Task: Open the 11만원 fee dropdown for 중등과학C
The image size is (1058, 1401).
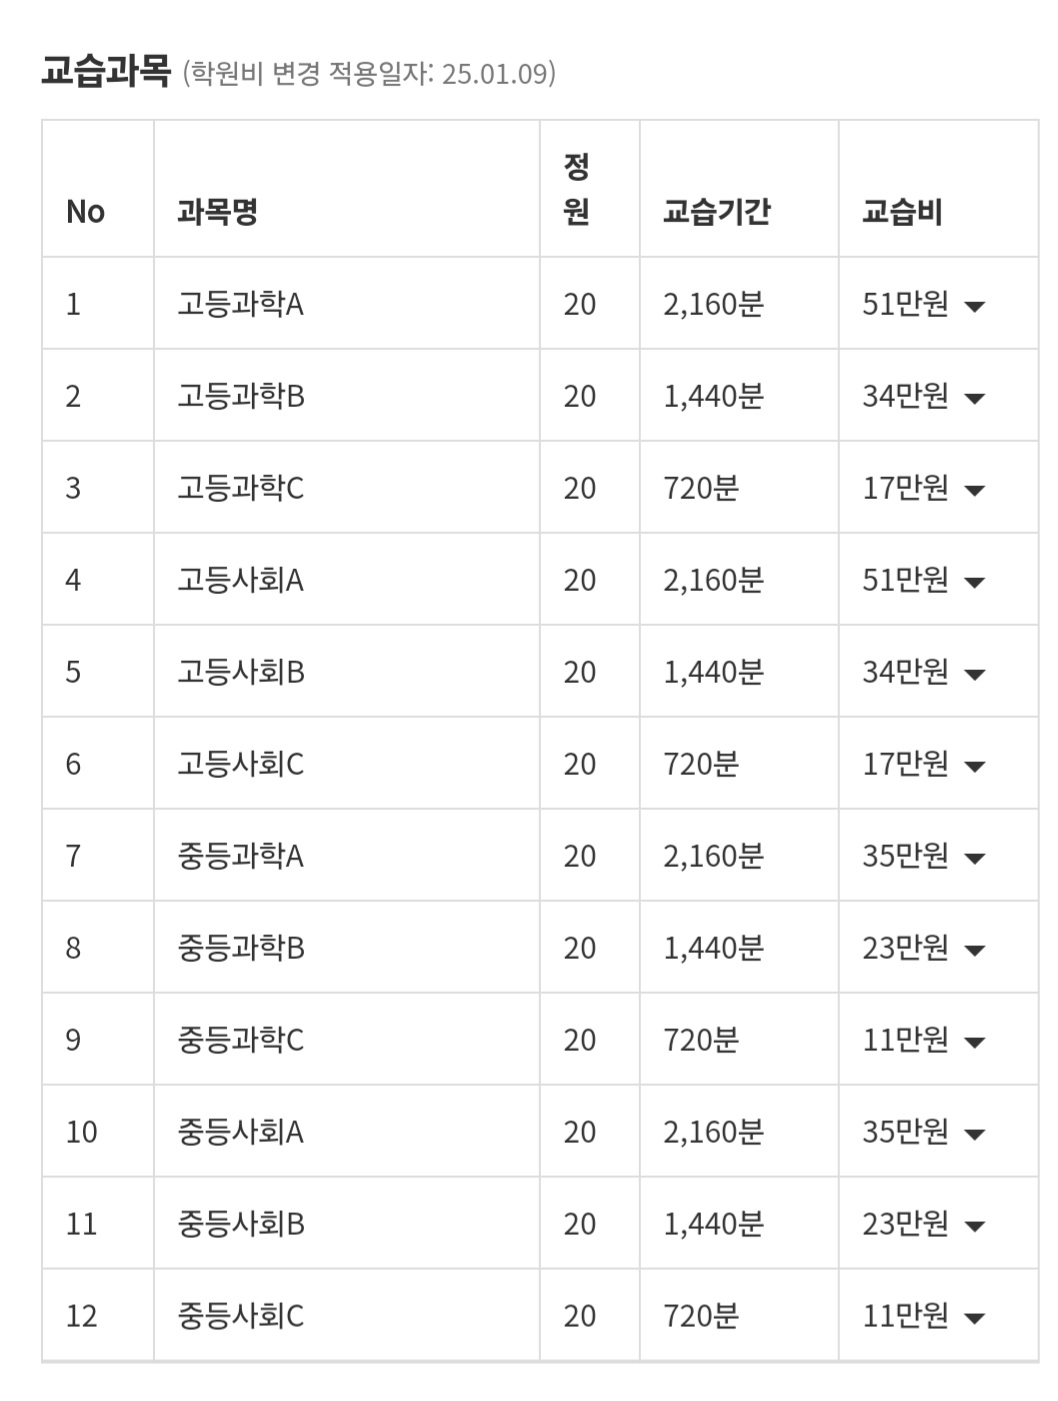Action: coord(974,1042)
